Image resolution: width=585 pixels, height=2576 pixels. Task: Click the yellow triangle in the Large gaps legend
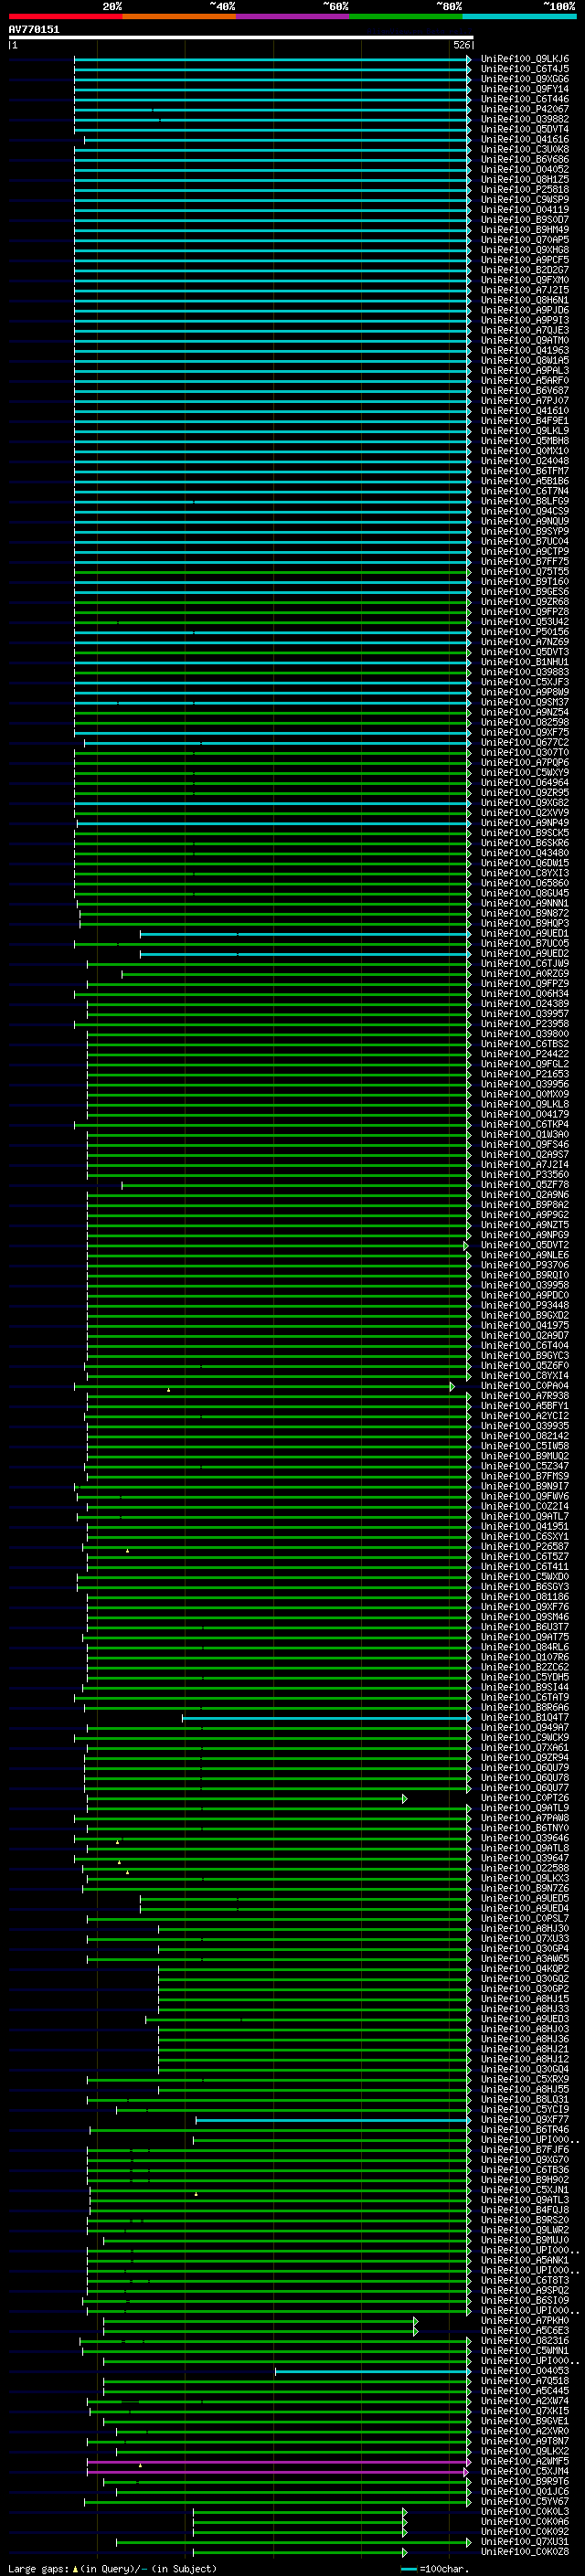[75, 2569]
